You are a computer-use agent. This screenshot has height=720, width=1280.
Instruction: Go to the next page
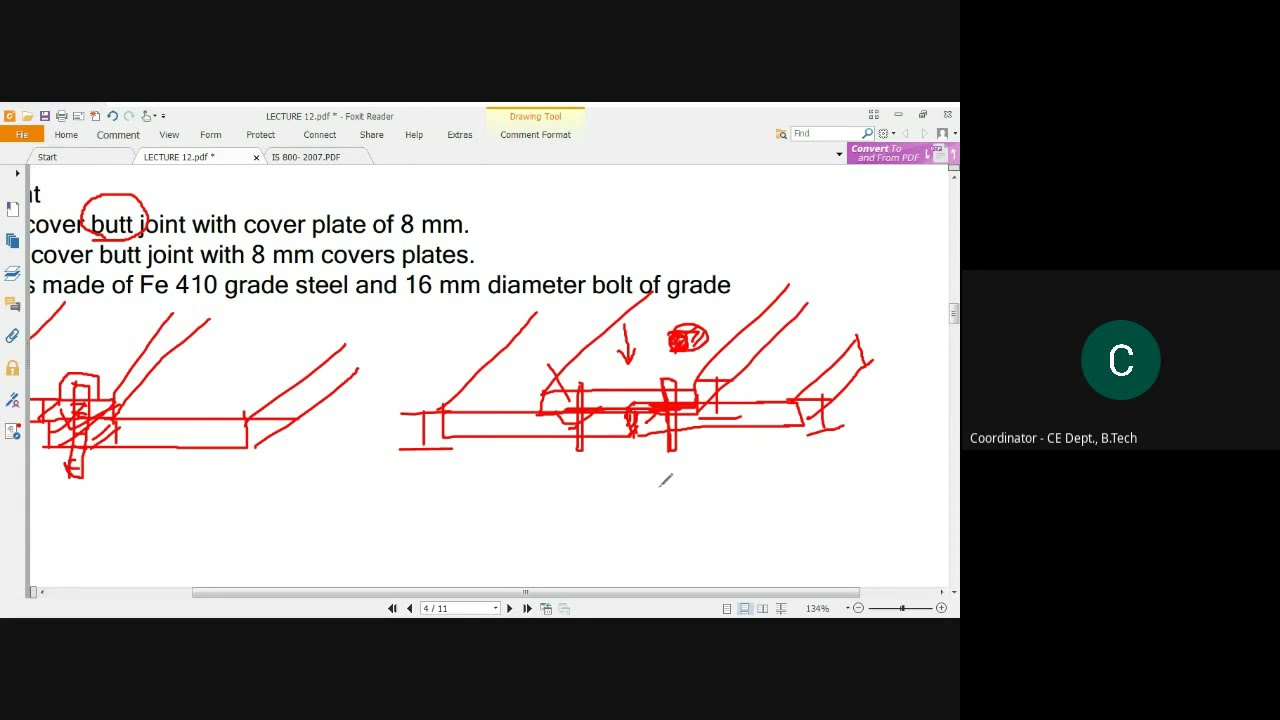click(509, 608)
